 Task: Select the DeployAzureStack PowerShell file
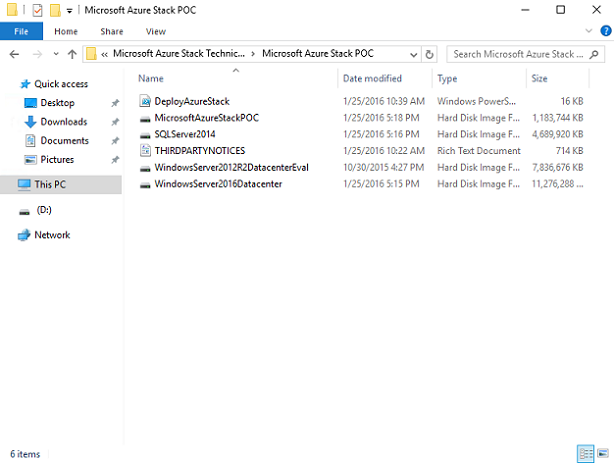(192, 101)
